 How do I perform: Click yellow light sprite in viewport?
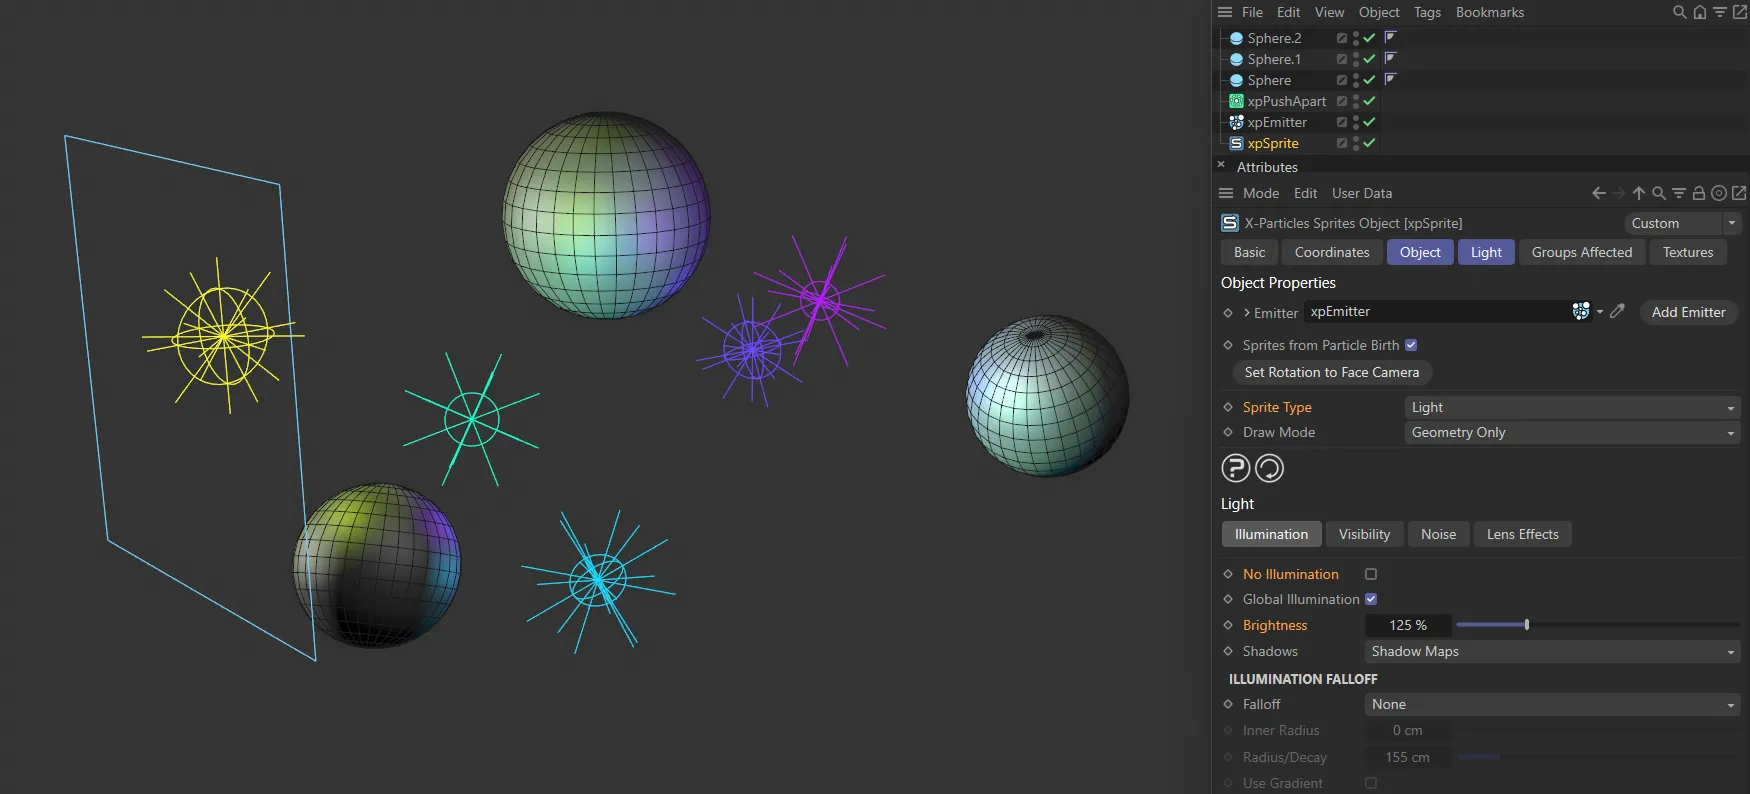222,335
